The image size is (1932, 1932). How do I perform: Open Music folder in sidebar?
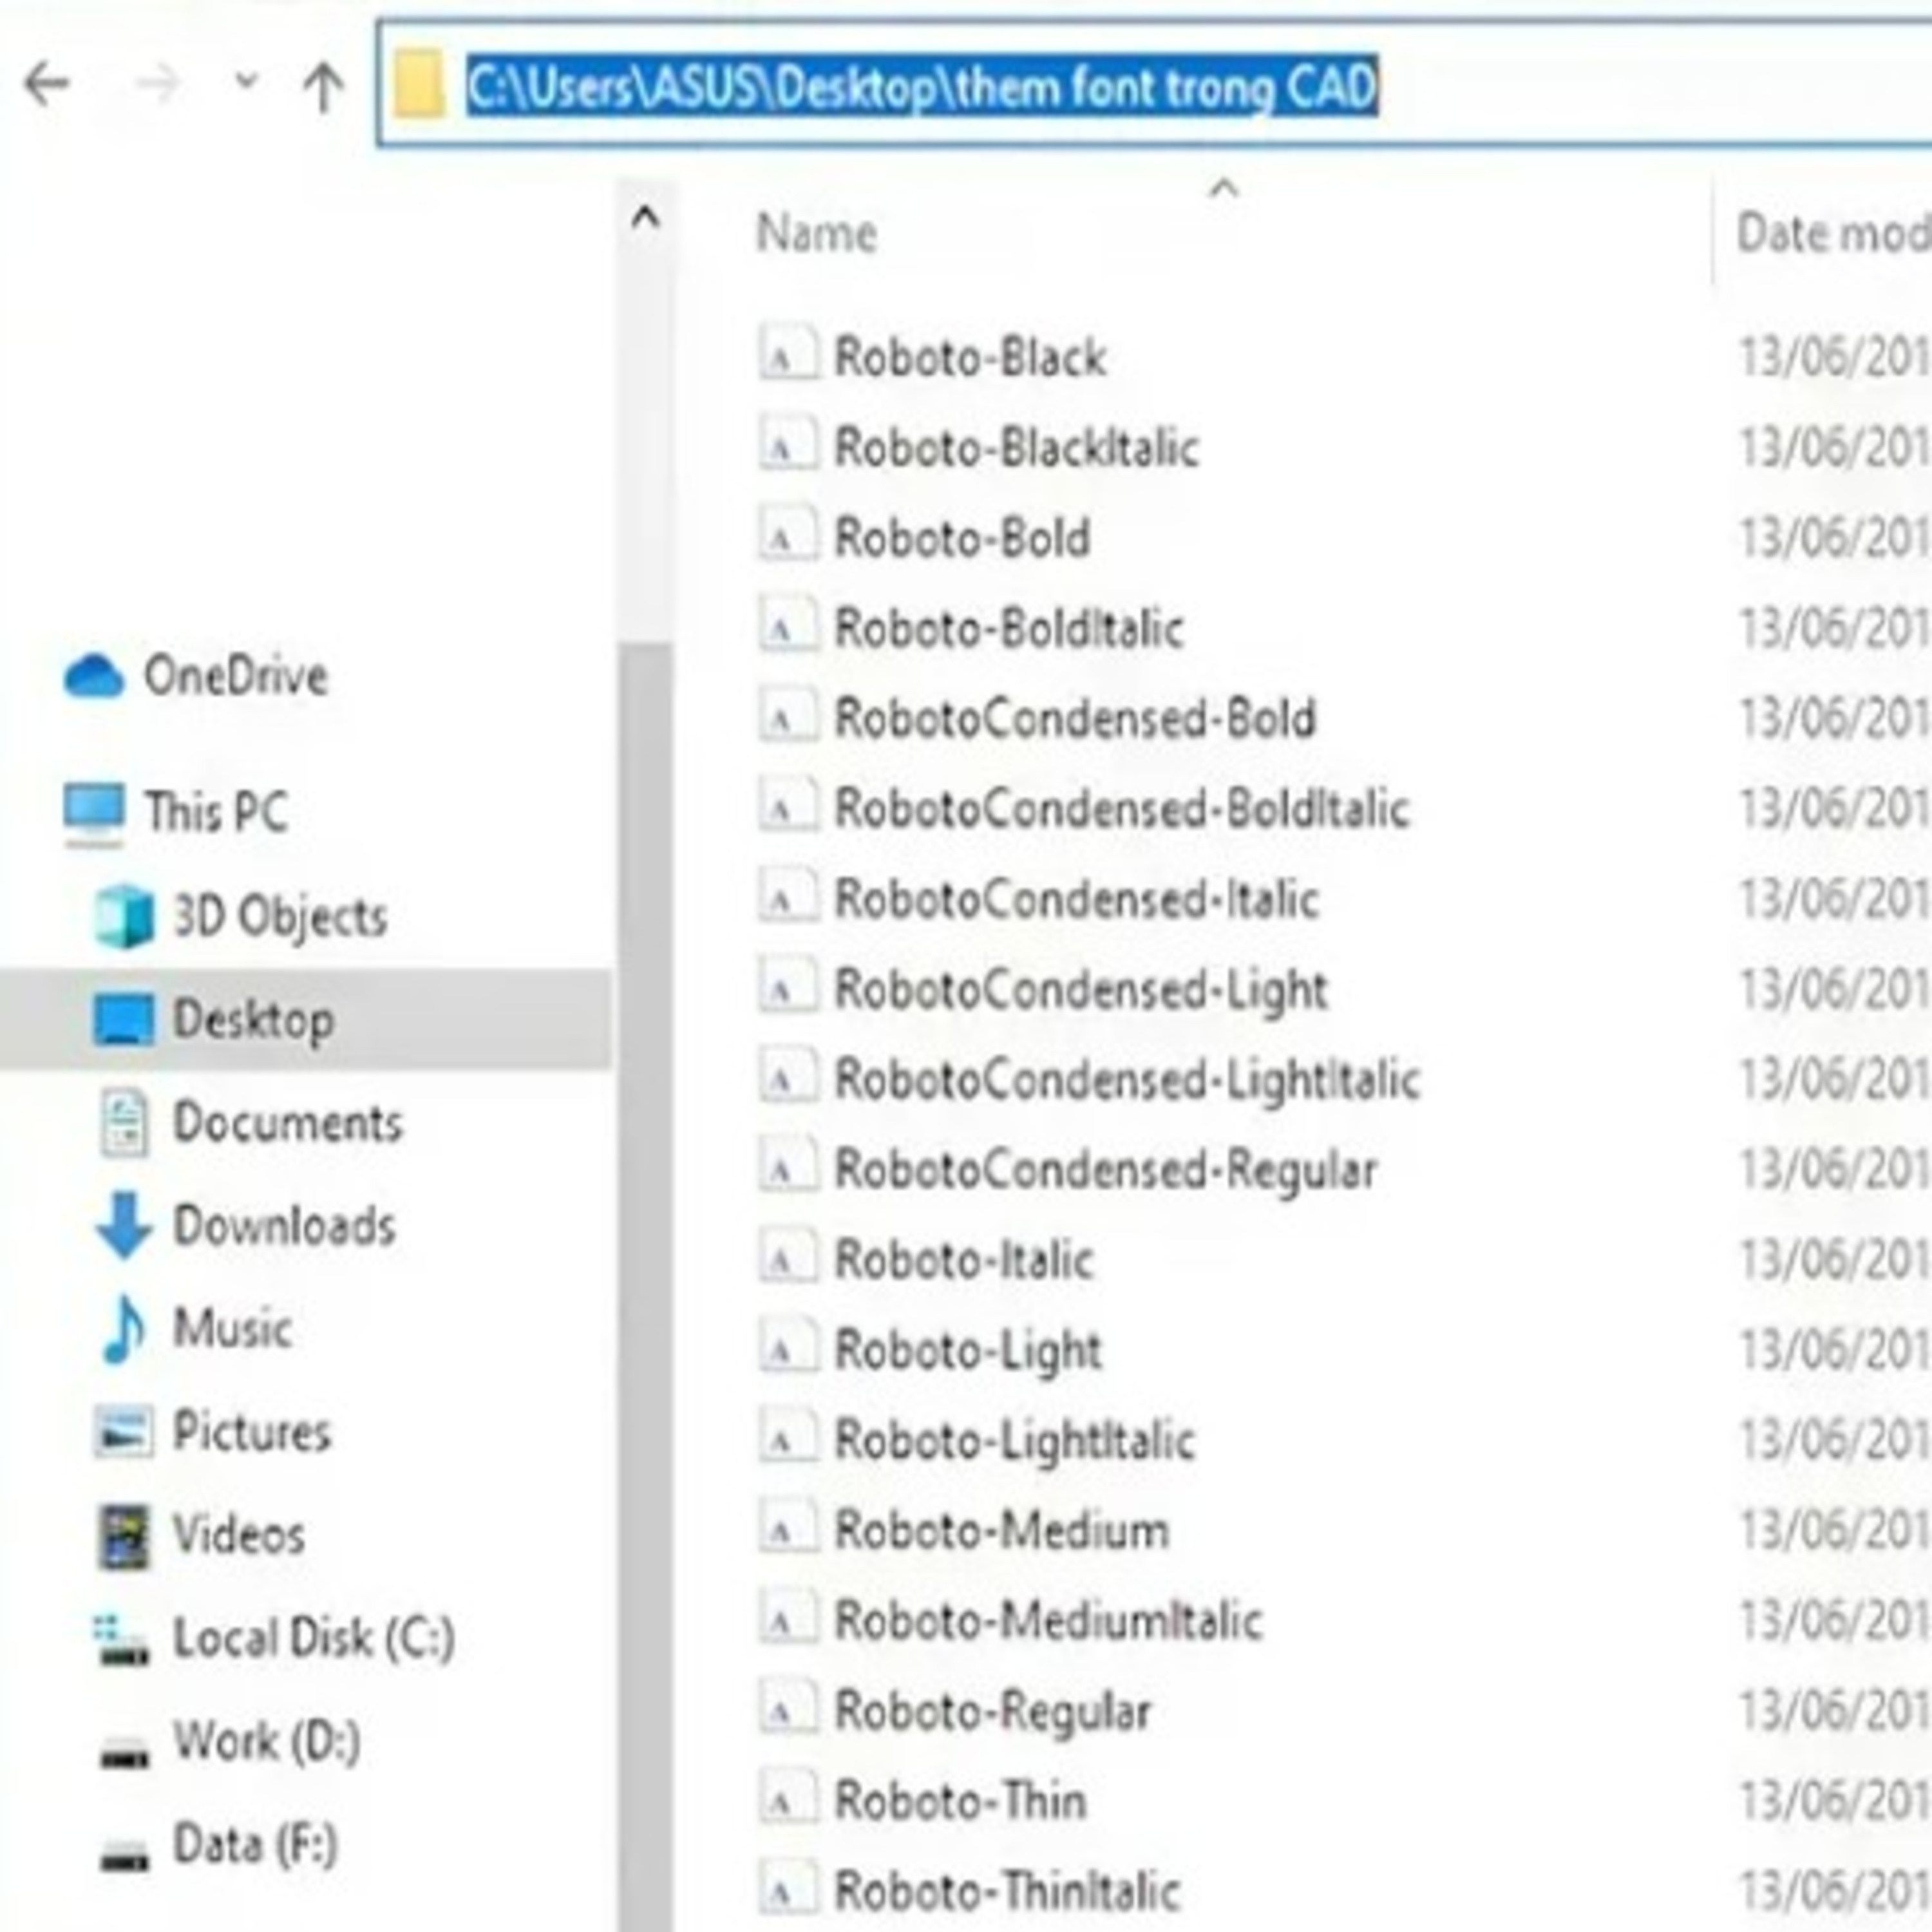click(x=232, y=1328)
